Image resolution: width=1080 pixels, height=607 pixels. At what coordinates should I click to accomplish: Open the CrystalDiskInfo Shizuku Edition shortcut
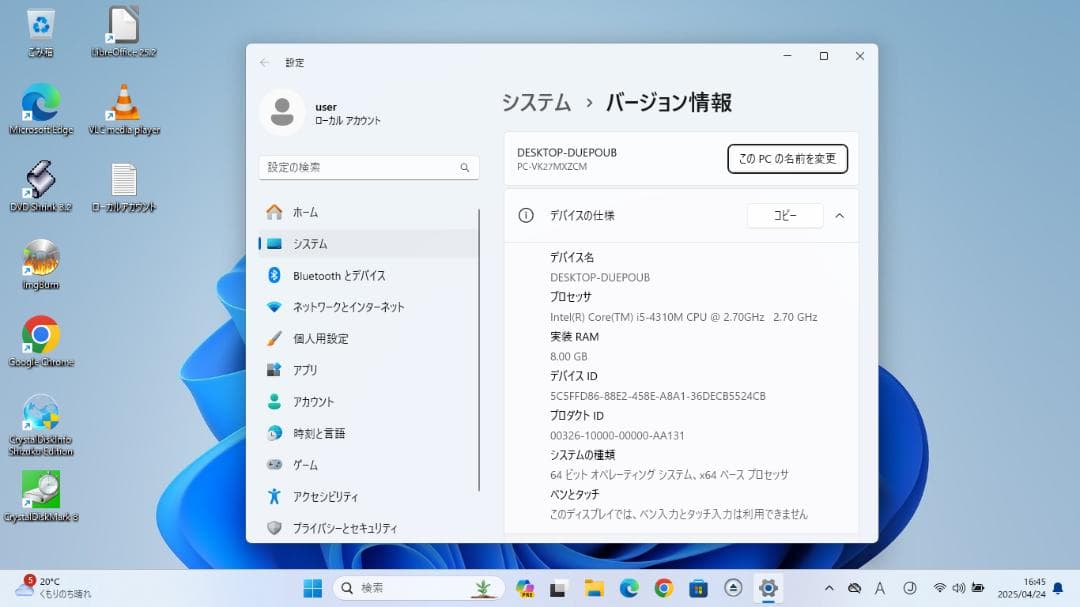(x=41, y=424)
